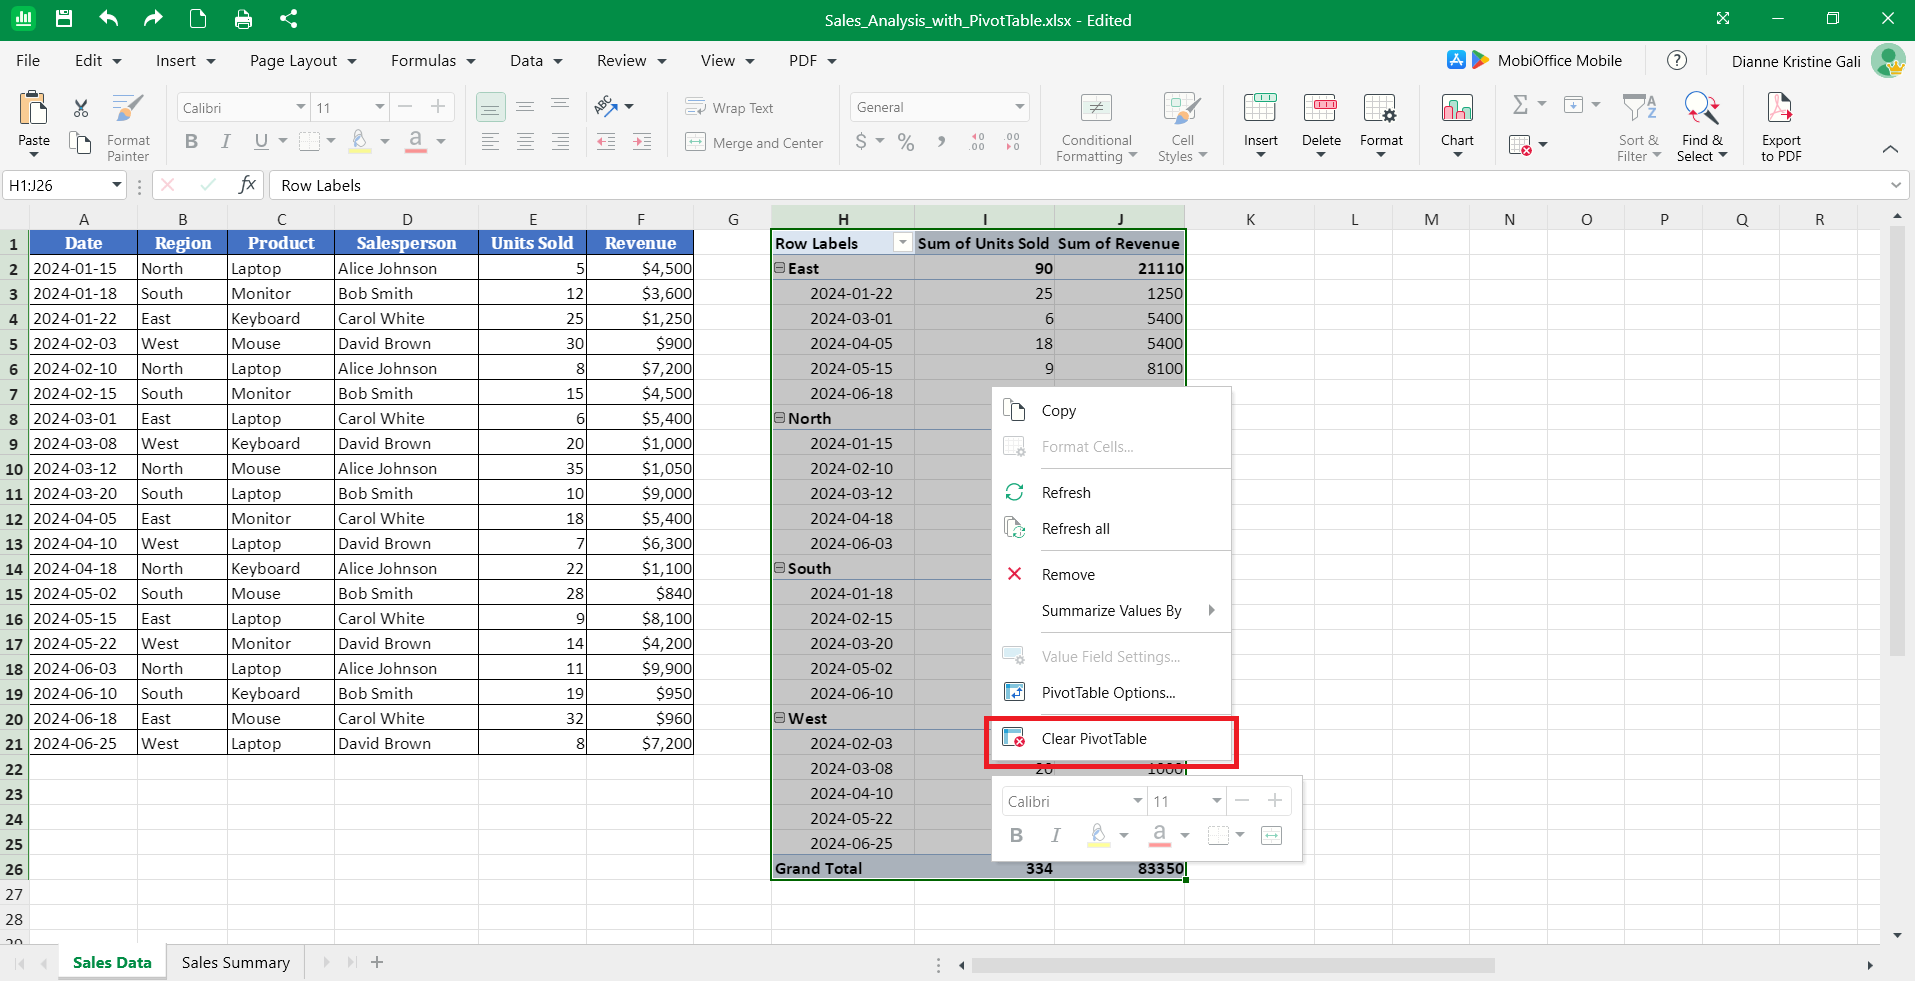Switch to the Sales Summary sheet tab
This screenshot has width=1915, height=981.
[236, 962]
